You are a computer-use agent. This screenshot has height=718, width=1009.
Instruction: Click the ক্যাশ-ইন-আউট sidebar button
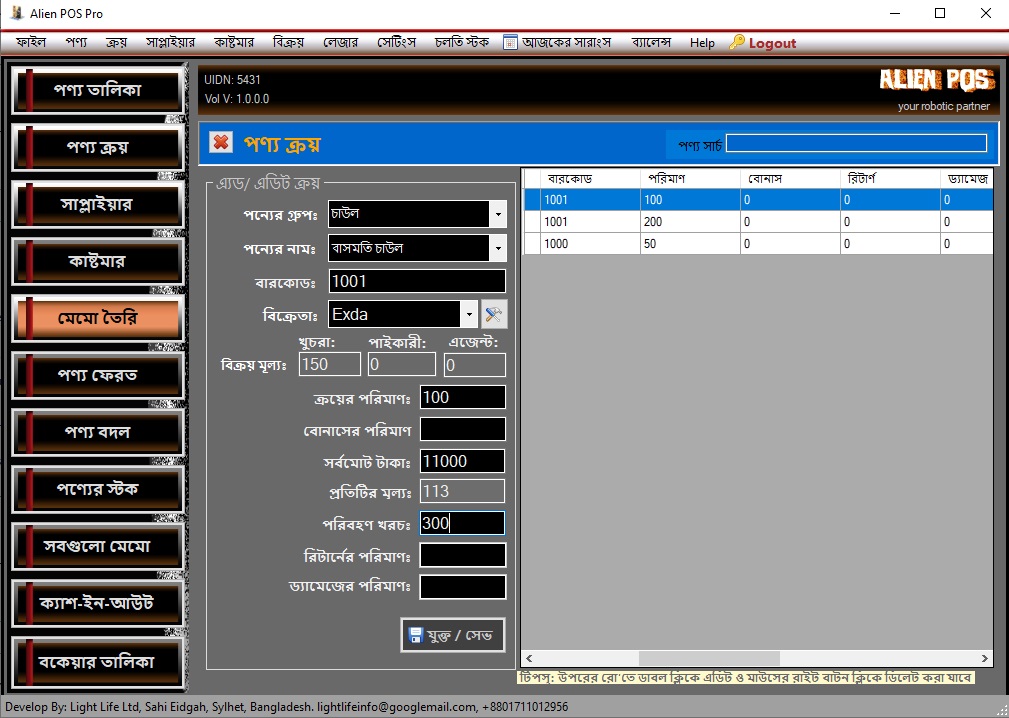(97, 603)
